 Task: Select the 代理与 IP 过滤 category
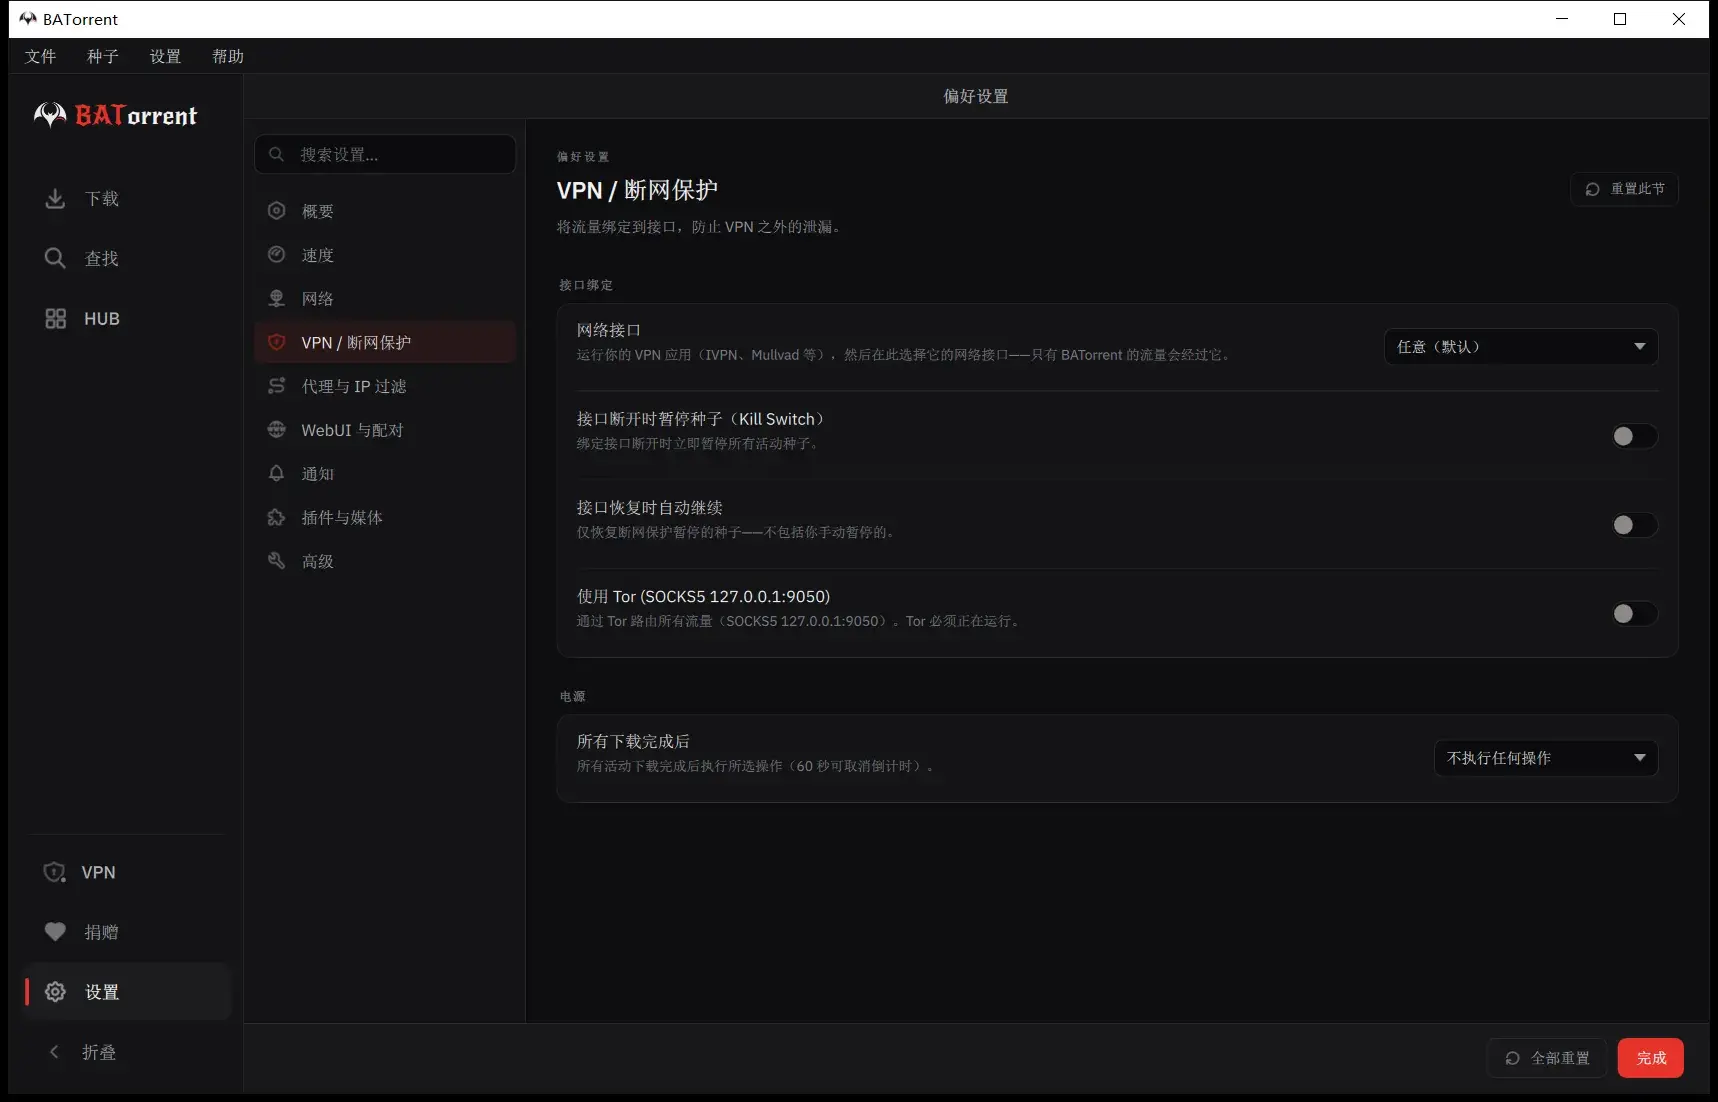coord(385,386)
